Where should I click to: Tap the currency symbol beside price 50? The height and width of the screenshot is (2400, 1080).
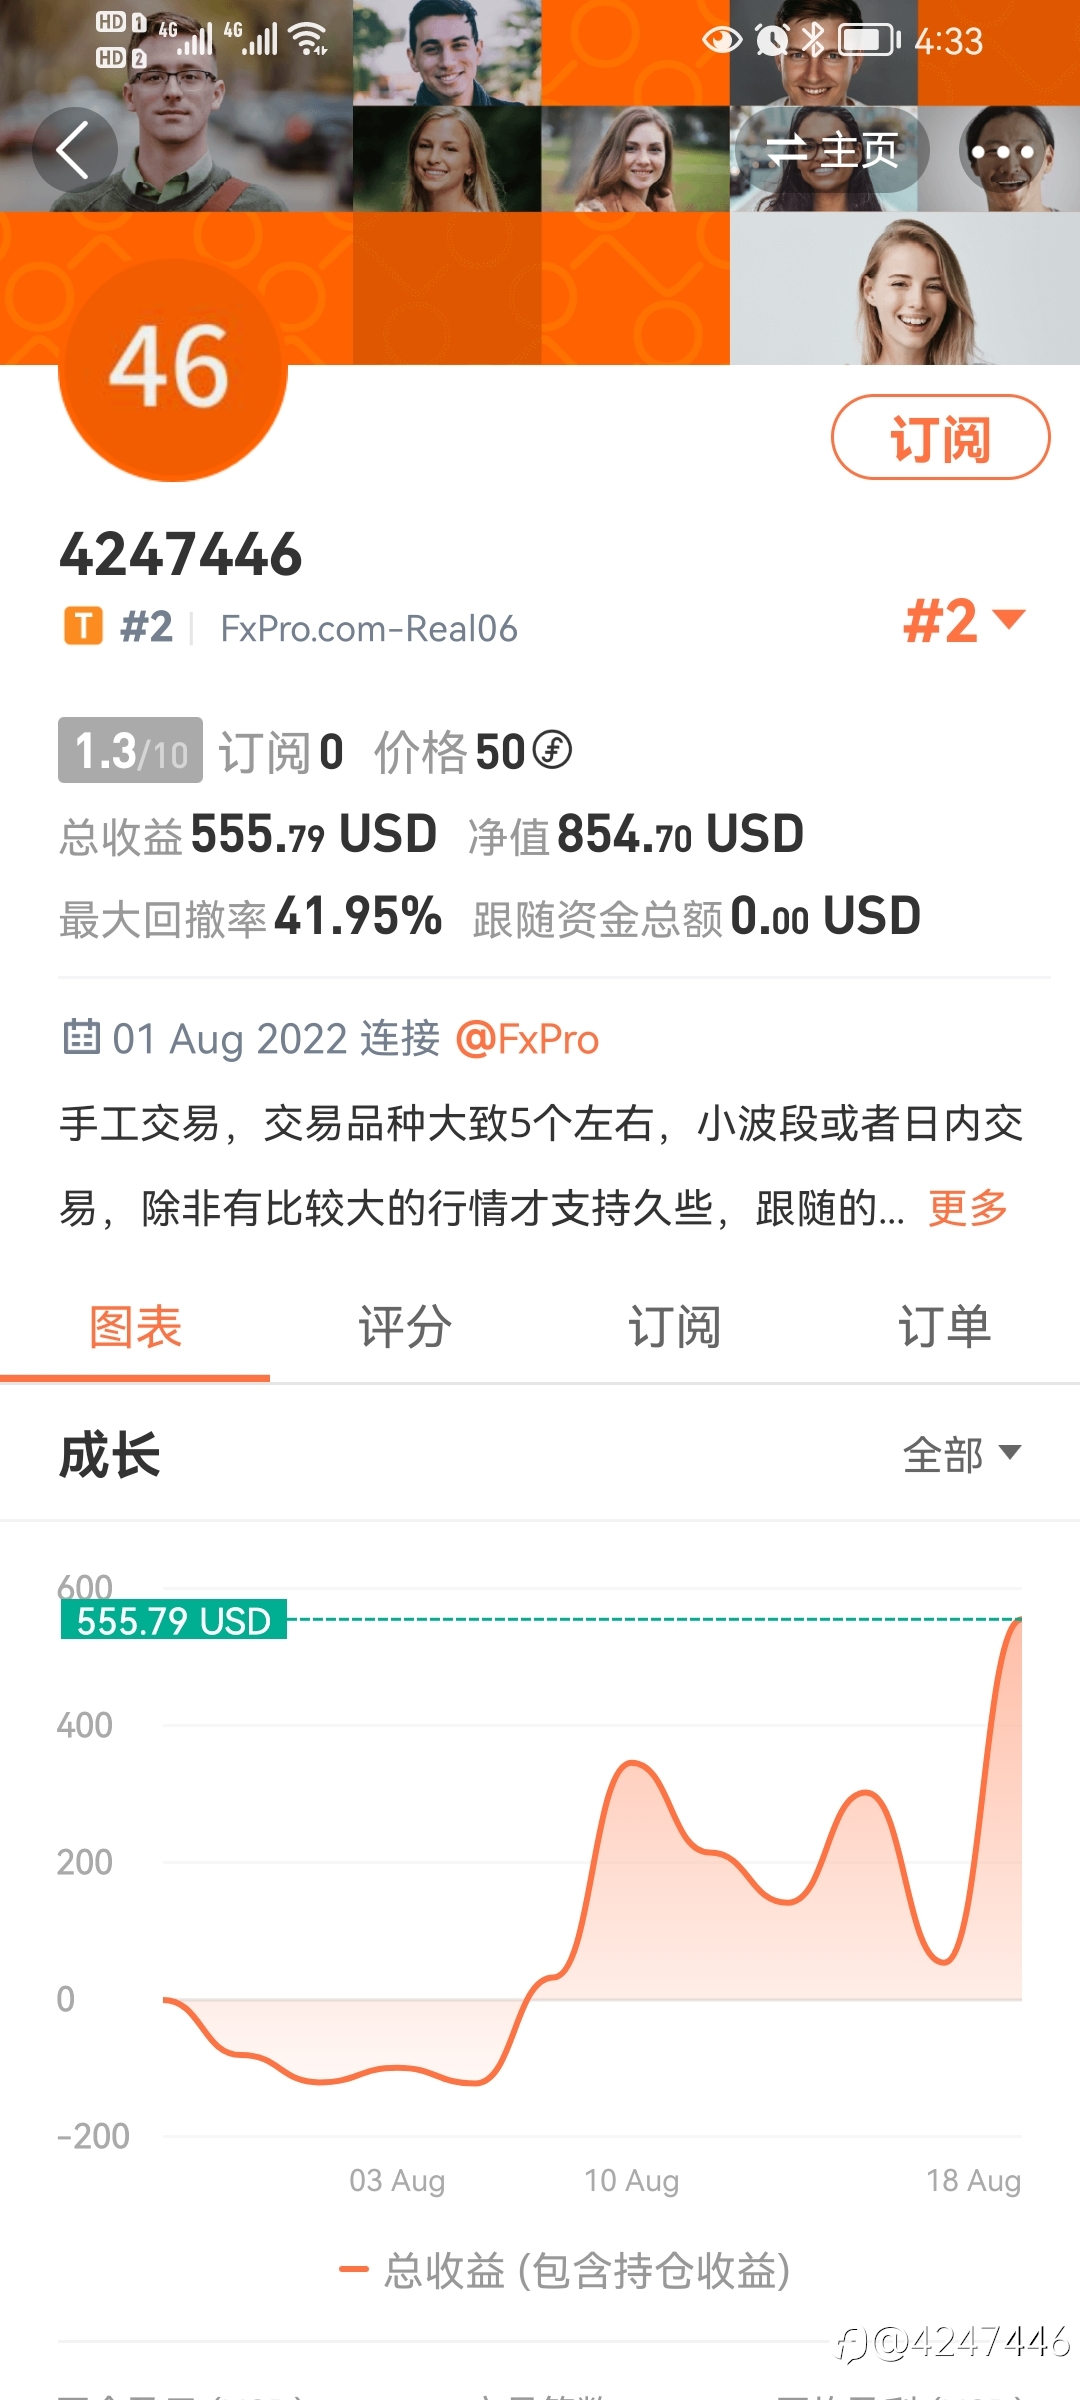click(x=552, y=750)
